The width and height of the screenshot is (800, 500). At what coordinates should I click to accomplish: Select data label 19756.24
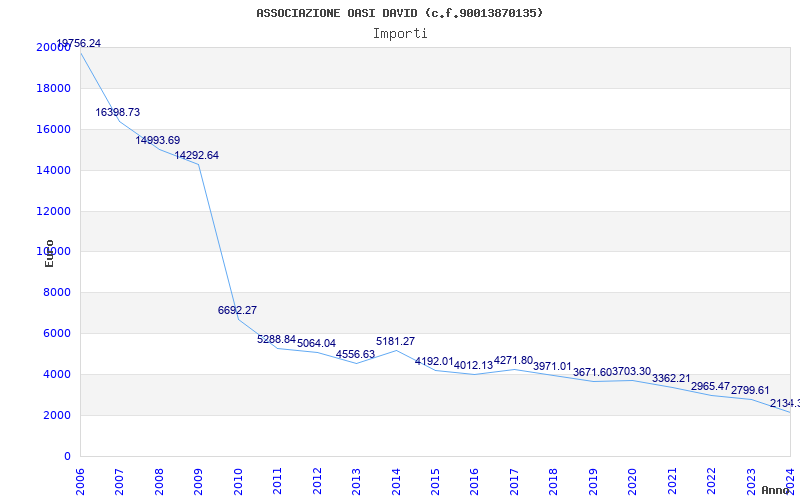[79, 43]
